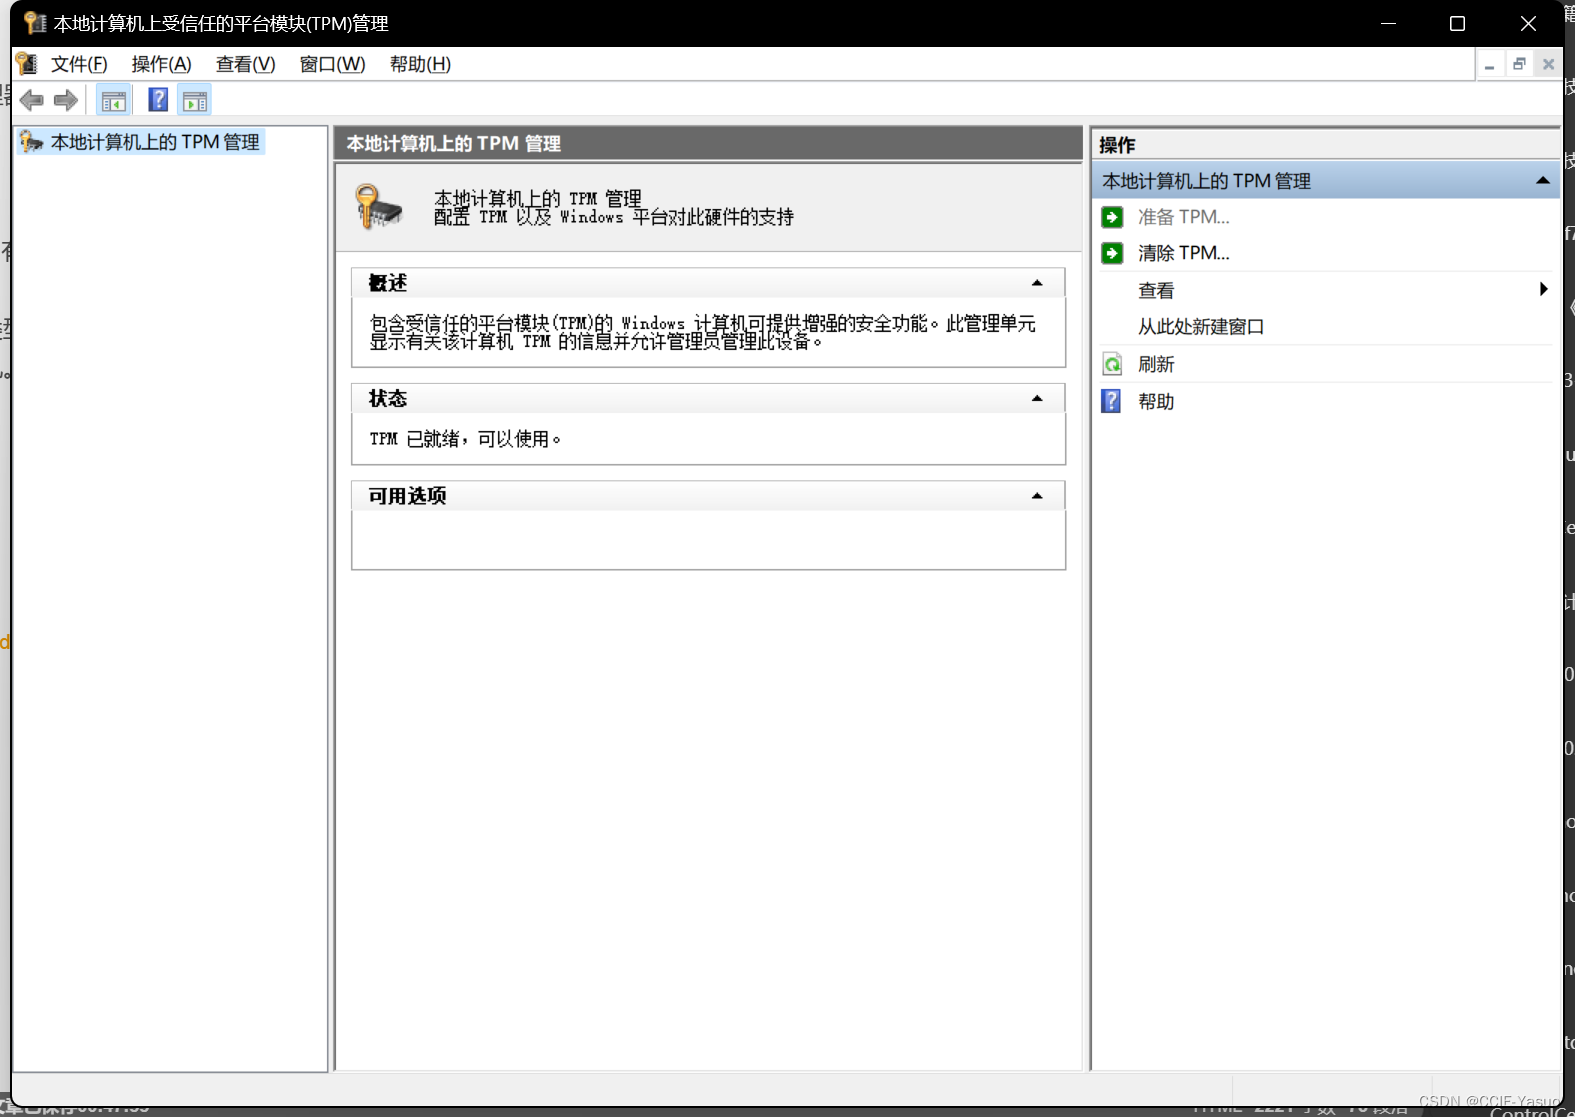Collapse the 本地计算机上的 TPM 管理 actions group
Viewport: 1575px width, 1117px height.
(1542, 181)
